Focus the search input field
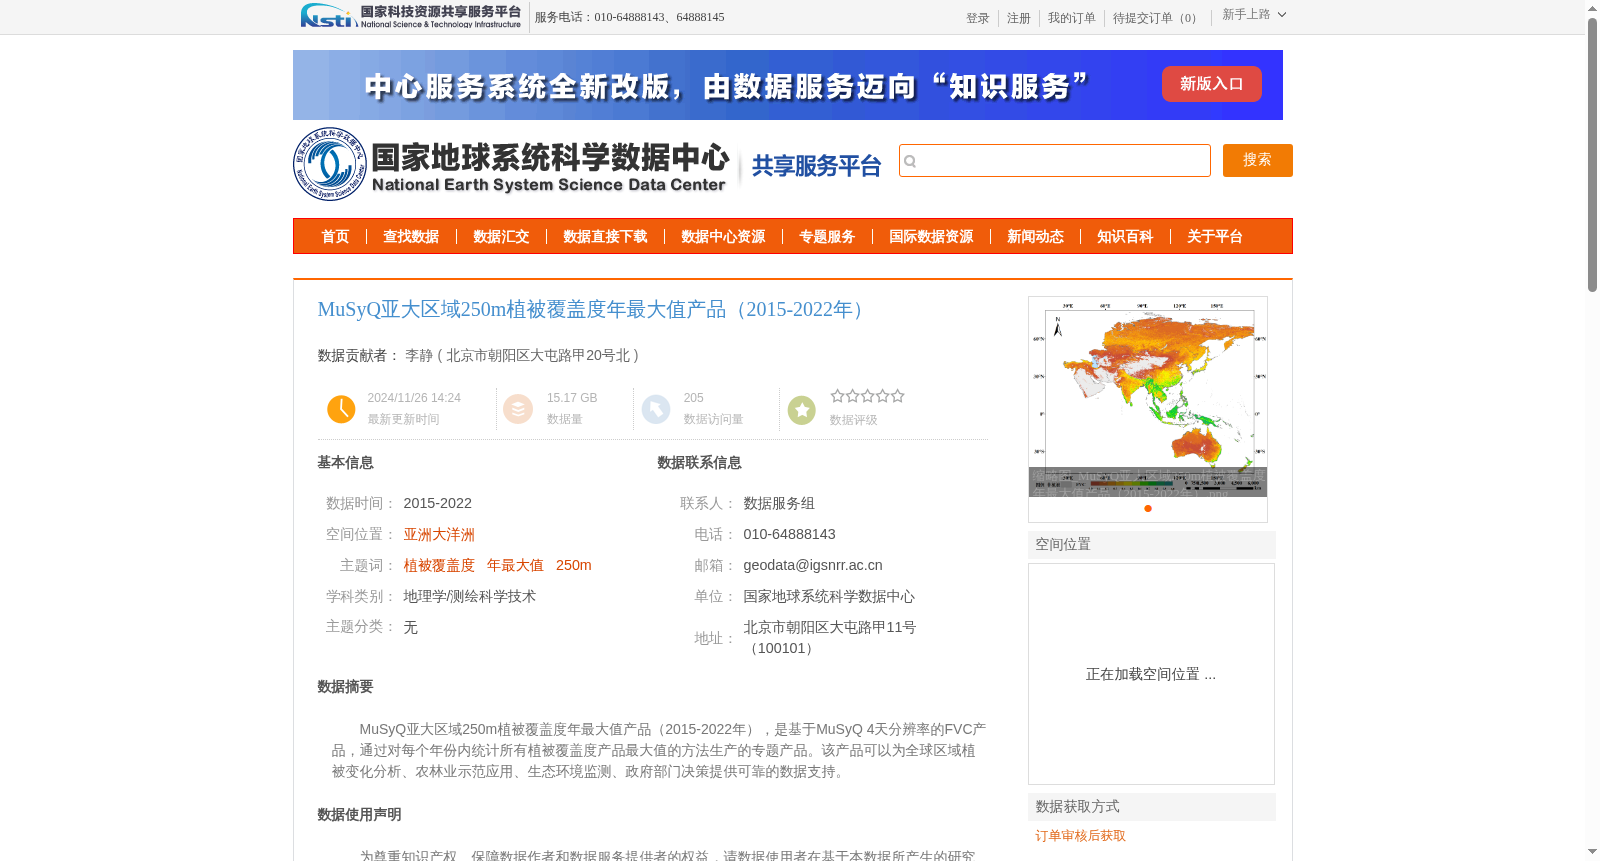This screenshot has height=861, width=1600. click(x=1055, y=160)
